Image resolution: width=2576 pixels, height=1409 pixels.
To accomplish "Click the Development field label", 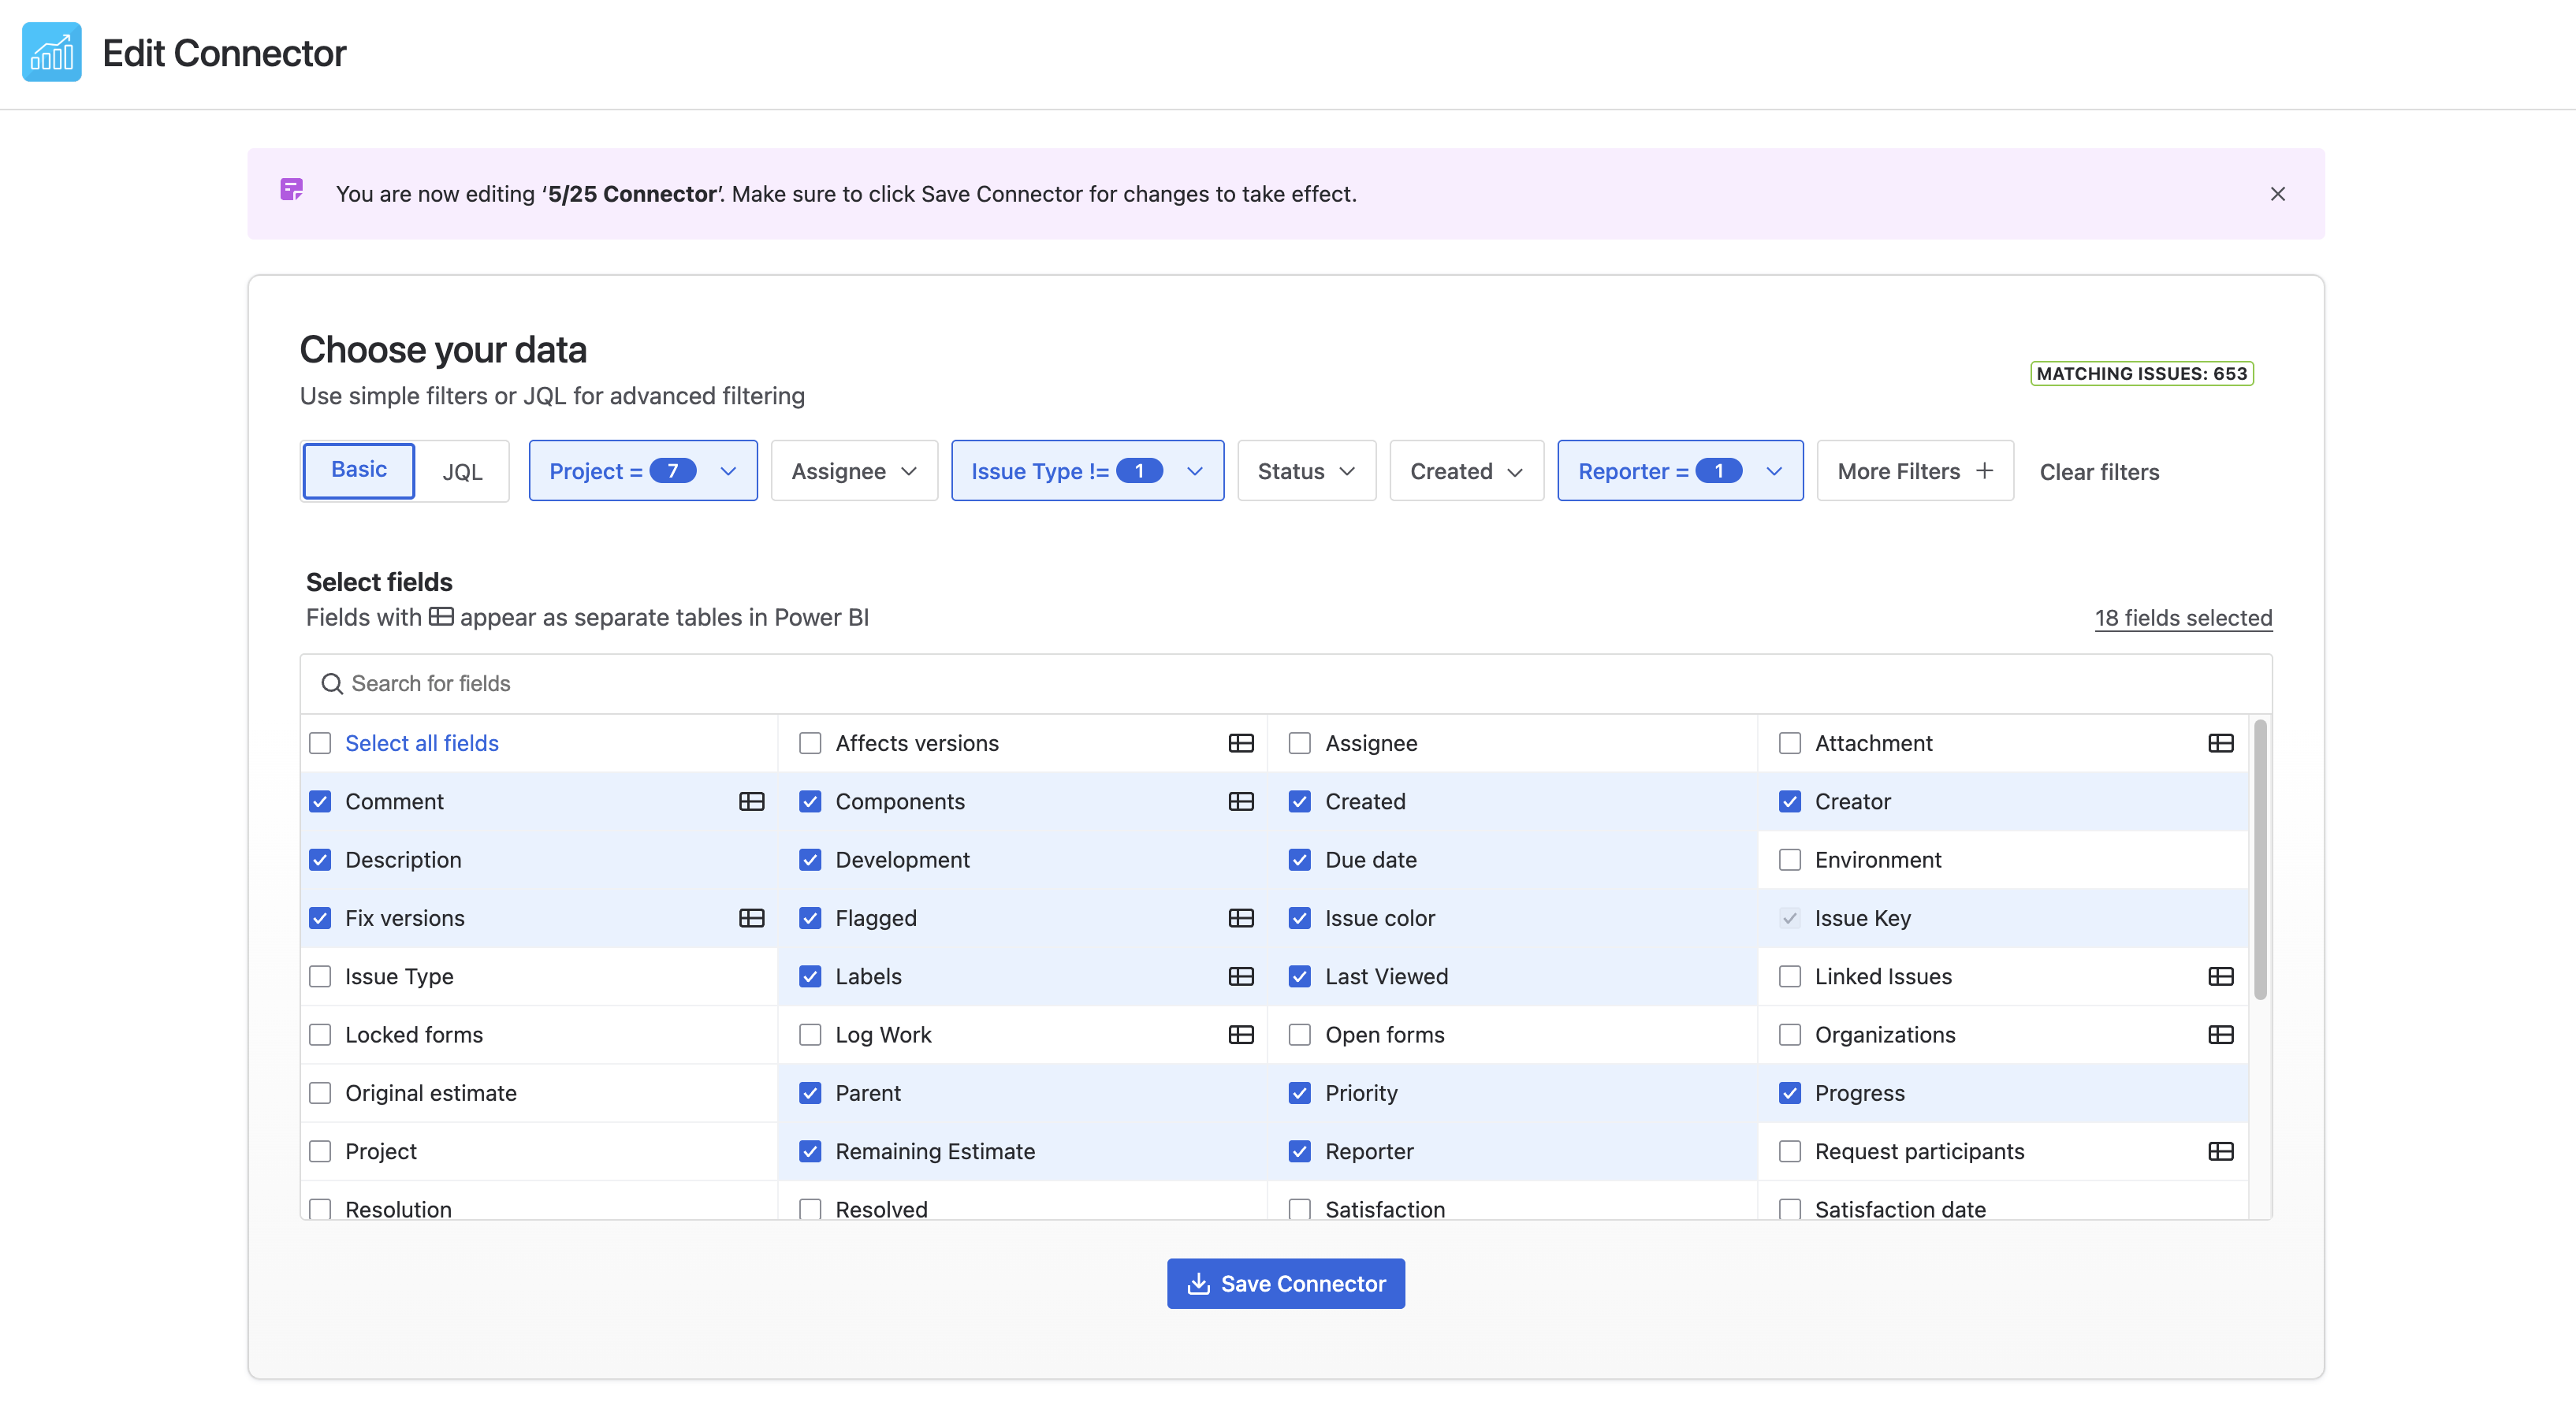I will 902,859.
